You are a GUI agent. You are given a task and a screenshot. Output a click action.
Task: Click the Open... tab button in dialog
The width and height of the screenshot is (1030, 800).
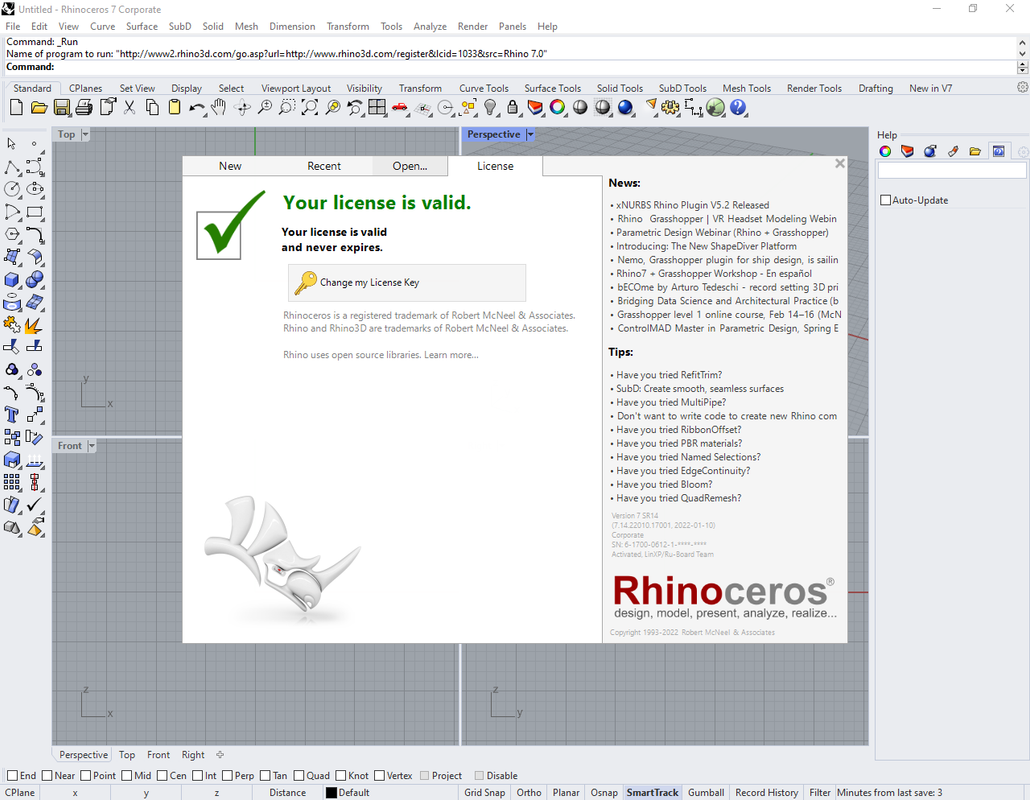410,166
